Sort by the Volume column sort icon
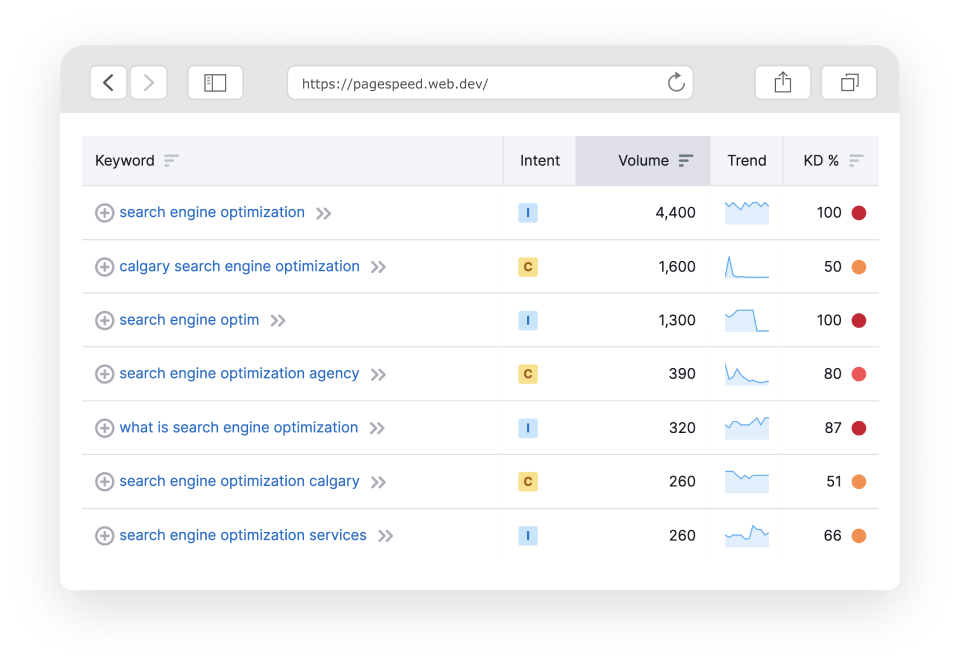The width and height of the screenshot is (960, 665). 686,161
